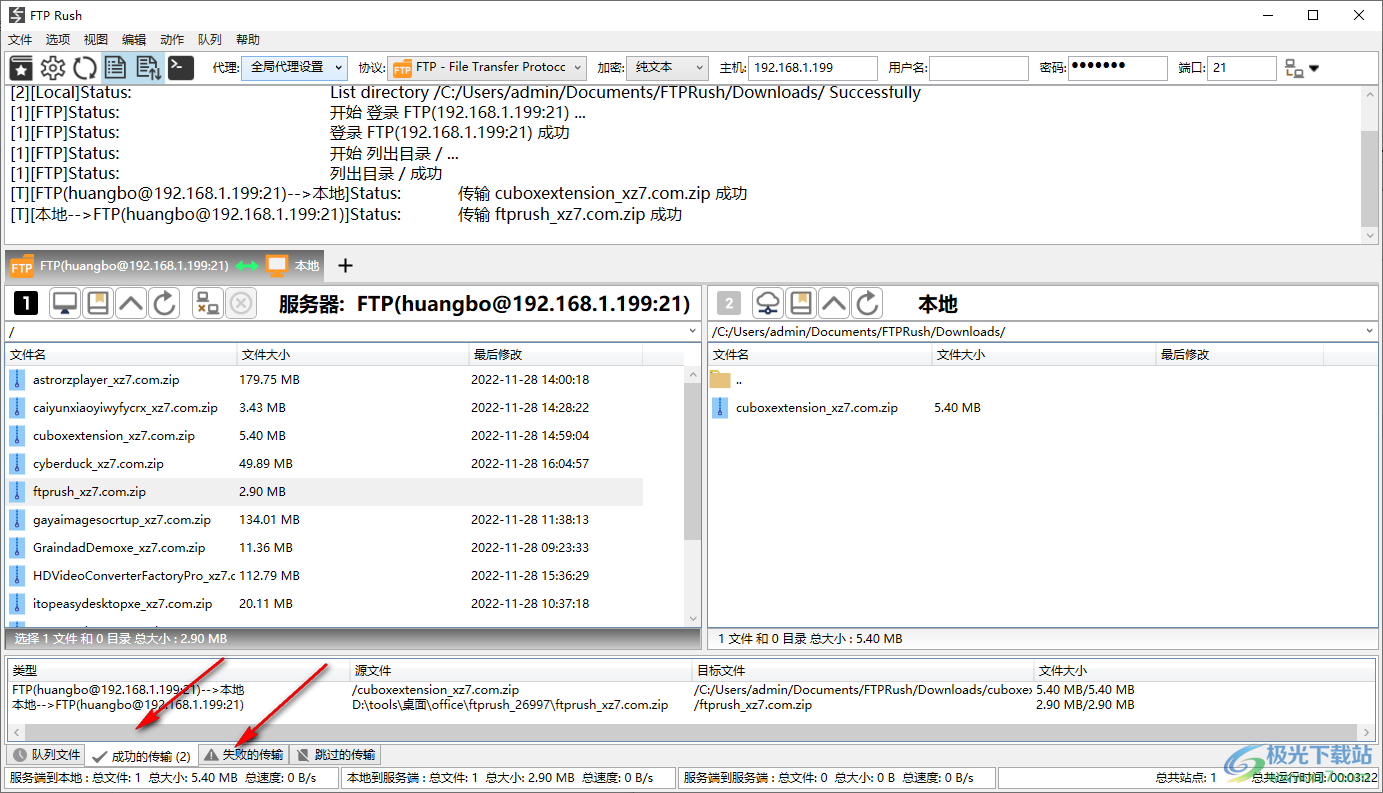
Task: Select cuboxextension_xz7.com.zip in local pane
Action: [1016, 408]
